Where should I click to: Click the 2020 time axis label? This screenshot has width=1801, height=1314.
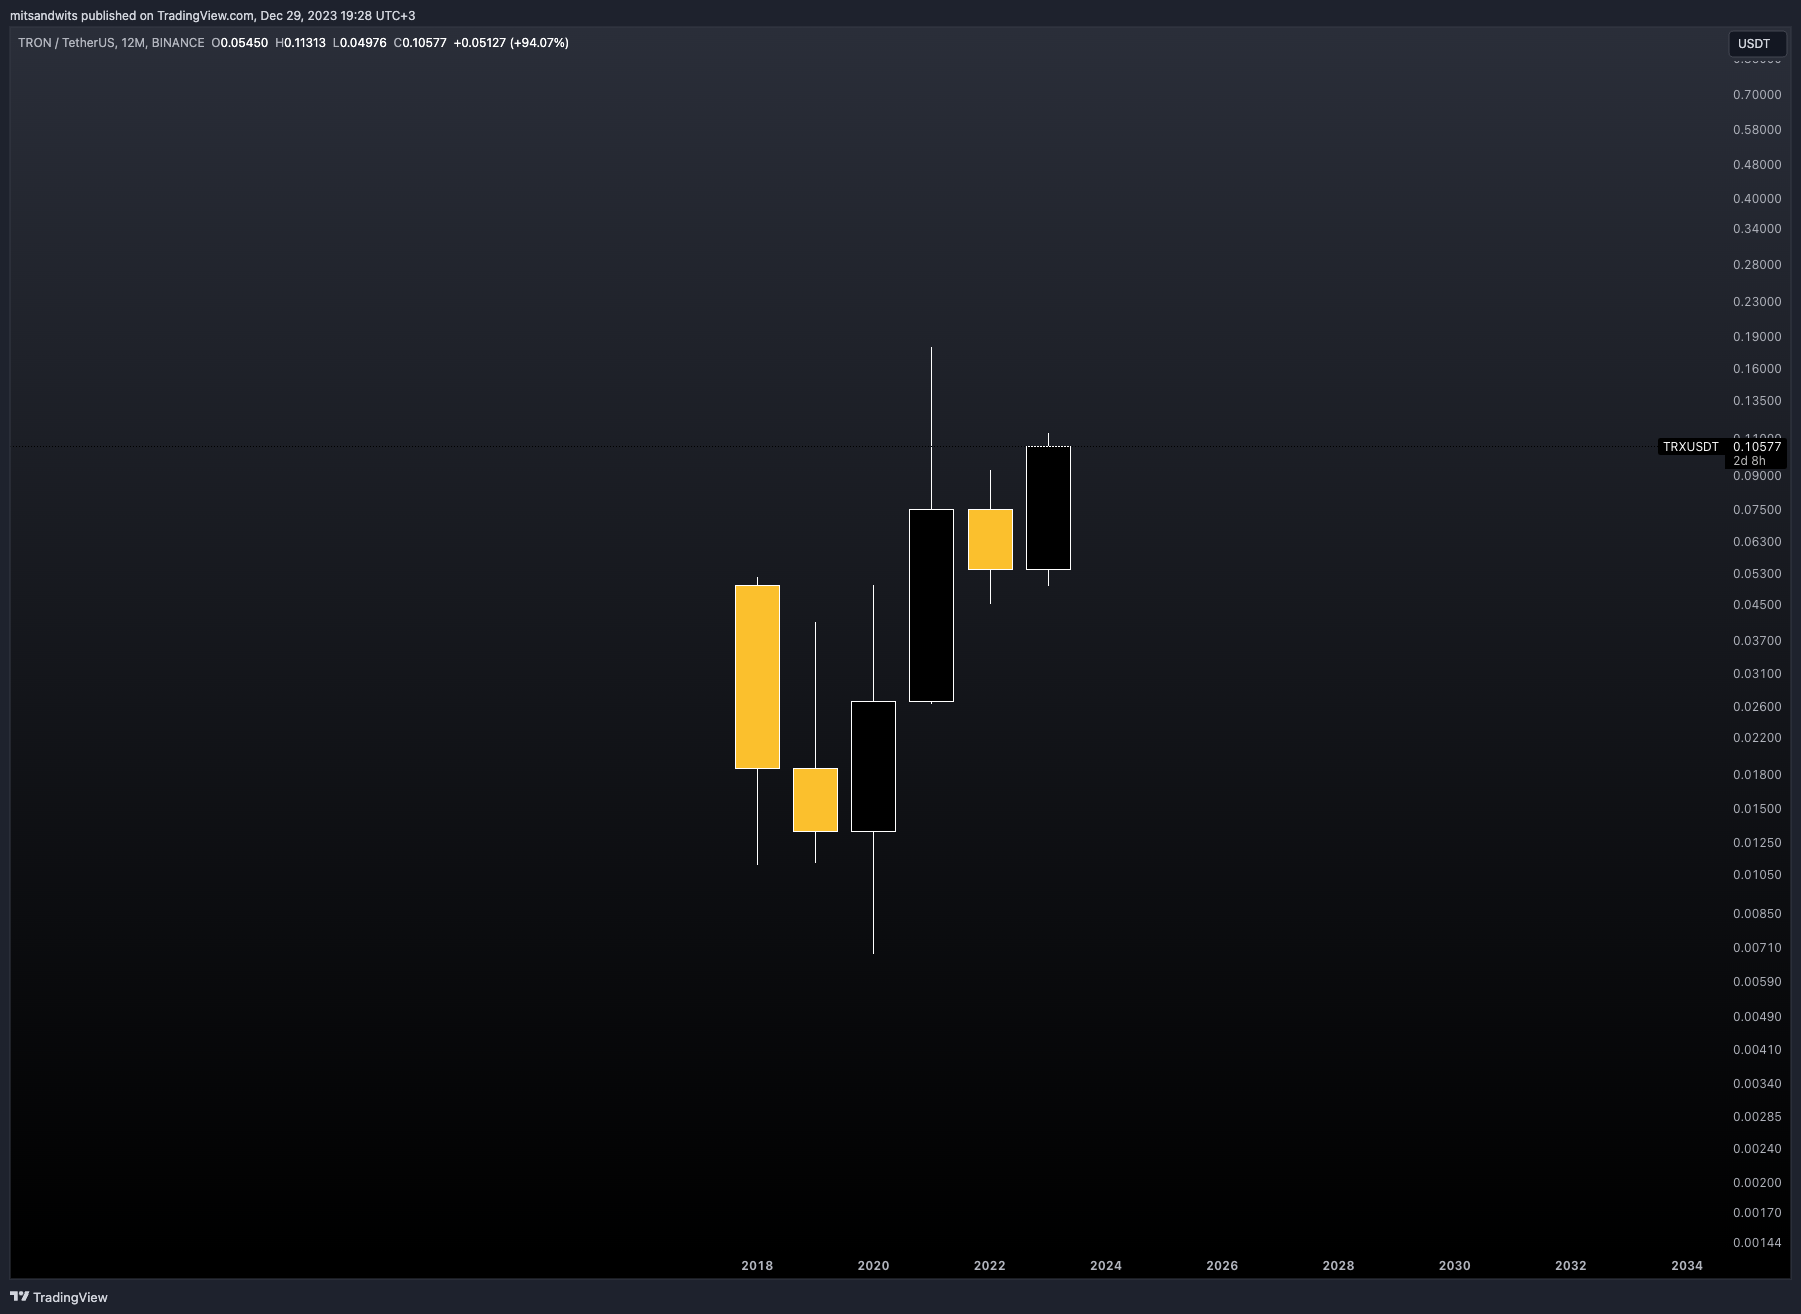coord(873,1266)
